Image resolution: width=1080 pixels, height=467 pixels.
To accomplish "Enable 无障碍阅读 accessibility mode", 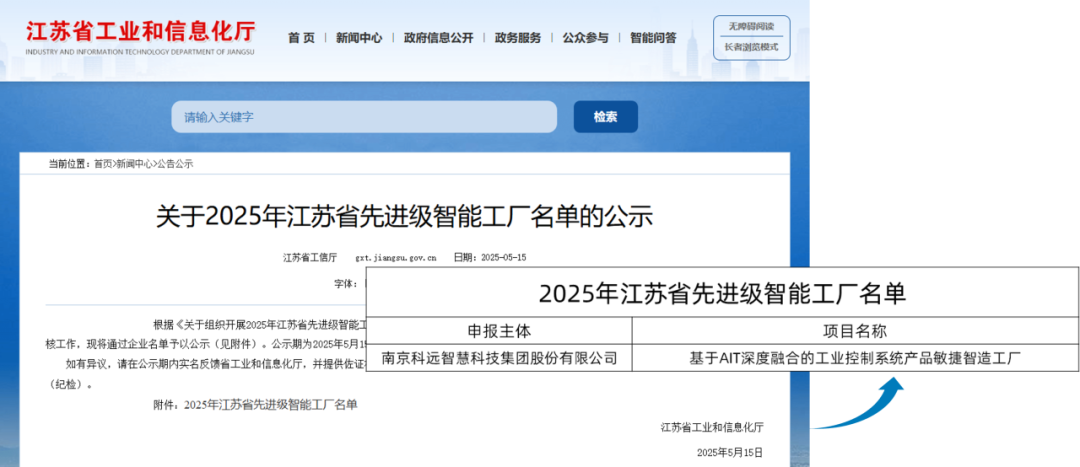I will 751,26.
